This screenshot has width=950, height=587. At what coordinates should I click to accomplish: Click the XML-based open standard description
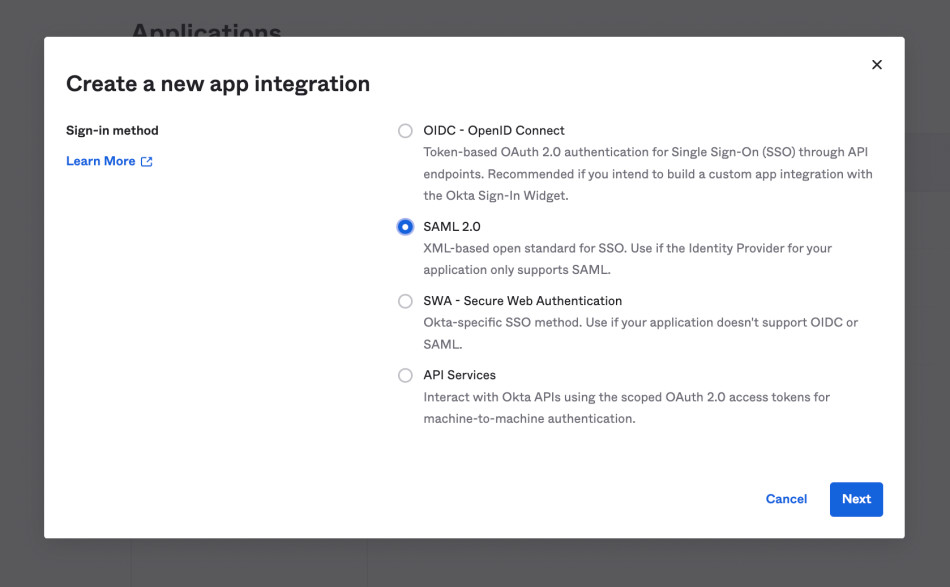coord(627,259)
